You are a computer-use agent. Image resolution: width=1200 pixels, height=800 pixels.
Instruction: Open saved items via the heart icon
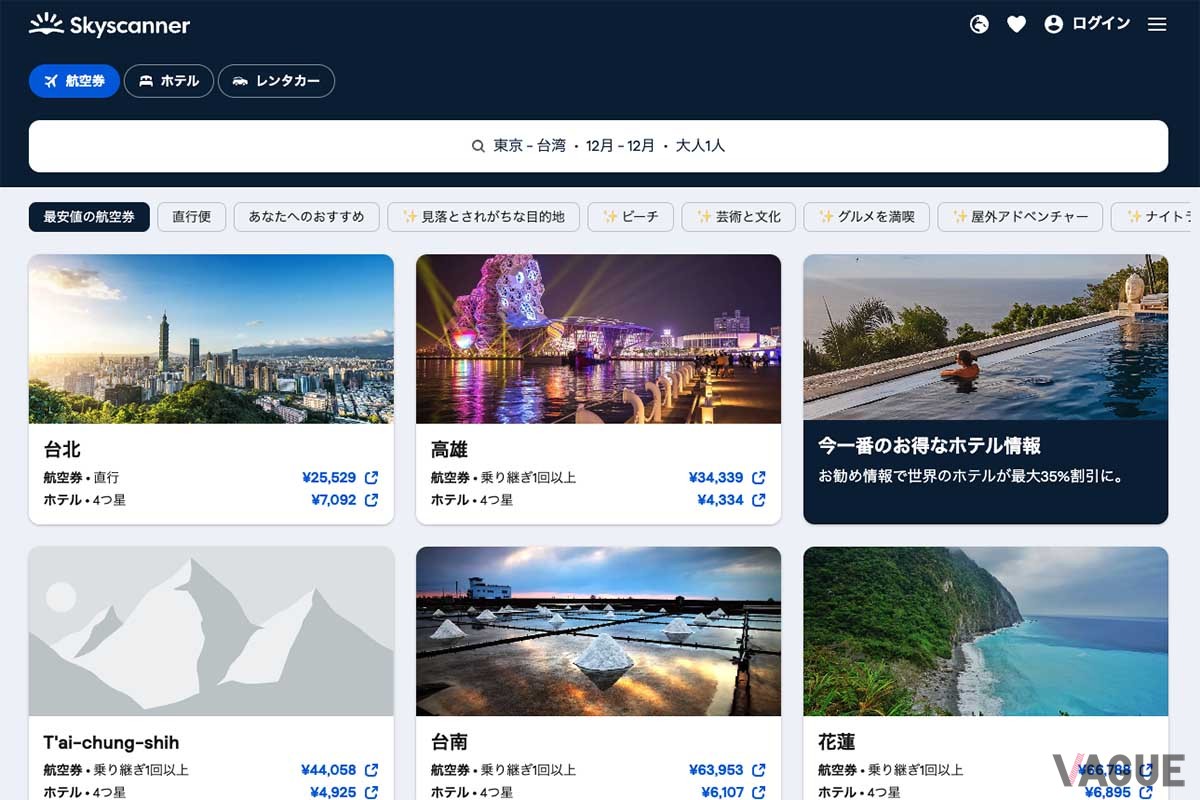point(1016,24)
